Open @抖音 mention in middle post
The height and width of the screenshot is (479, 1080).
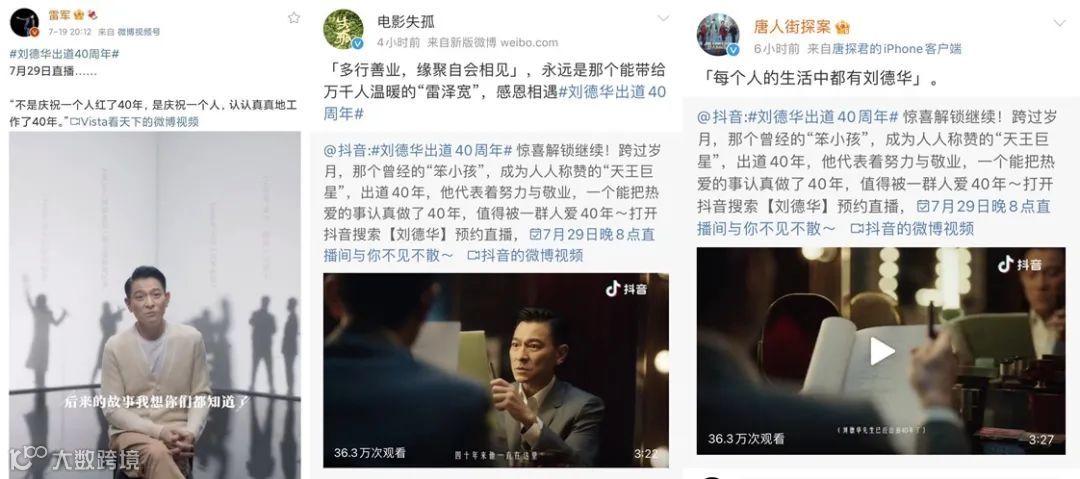[349, 150]
